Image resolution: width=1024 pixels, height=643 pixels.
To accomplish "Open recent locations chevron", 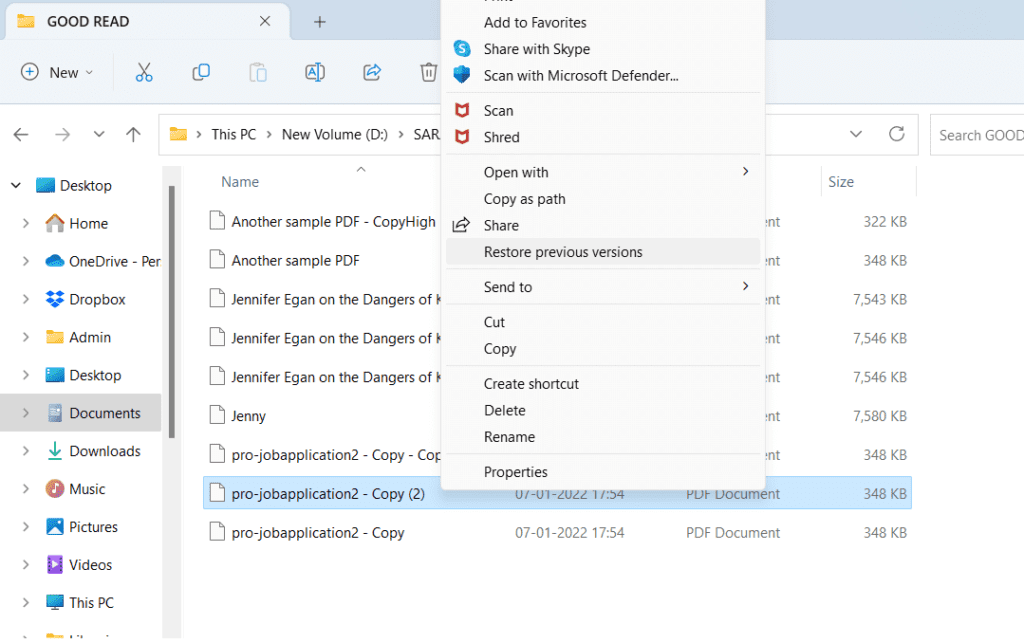I will click(x=99, y=134).
